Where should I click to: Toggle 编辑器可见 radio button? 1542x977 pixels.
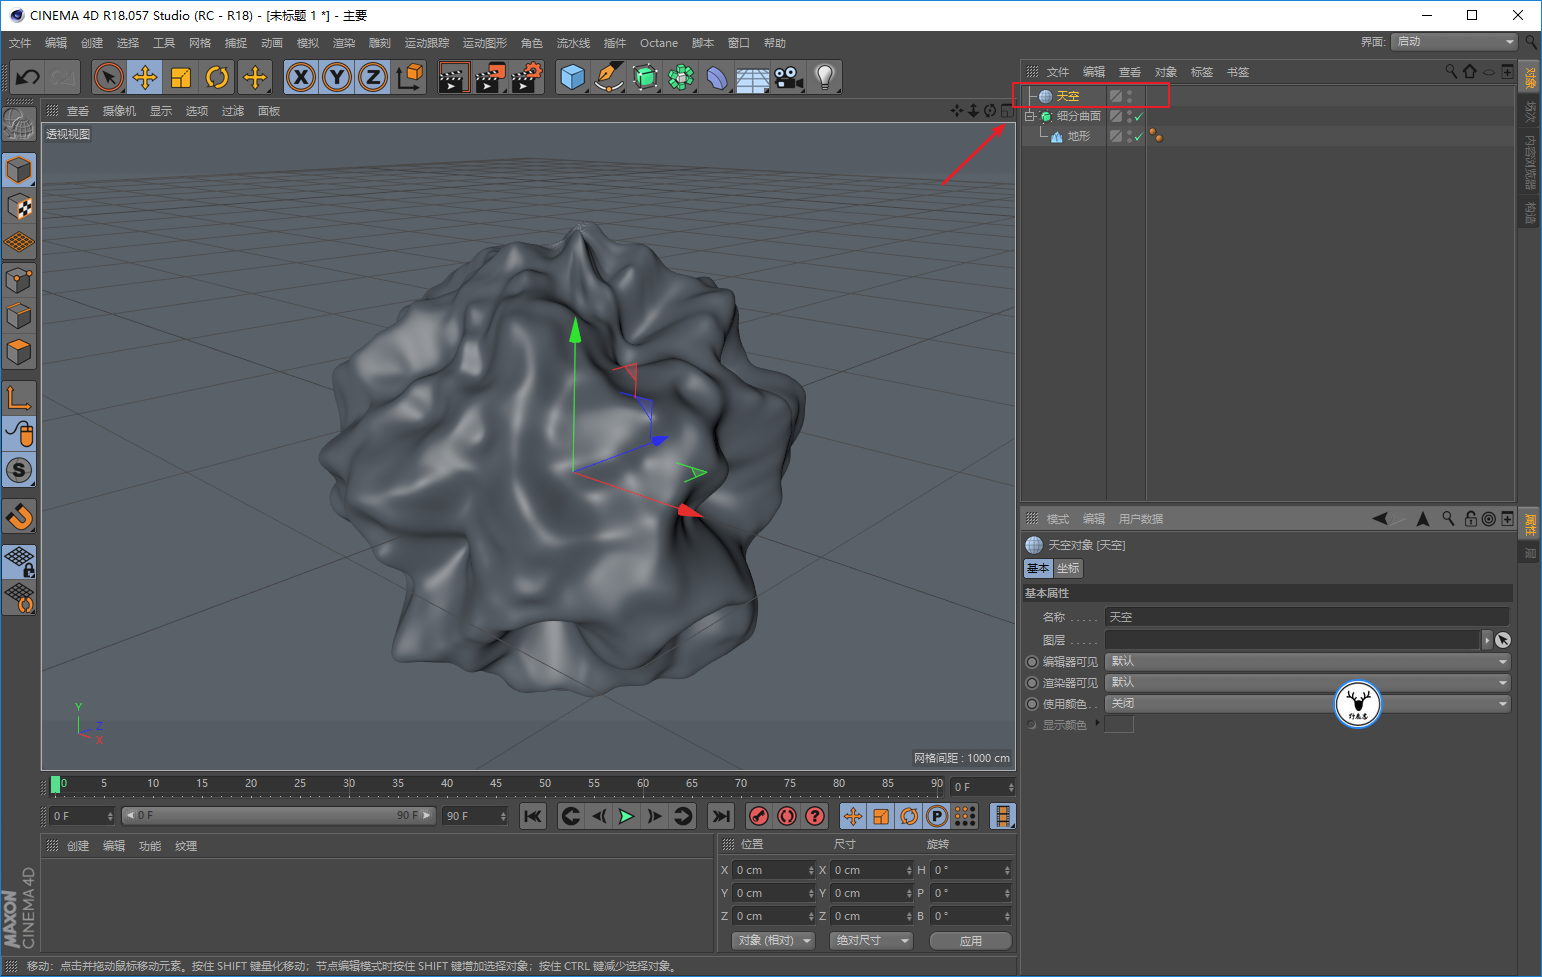[1032, 662]
